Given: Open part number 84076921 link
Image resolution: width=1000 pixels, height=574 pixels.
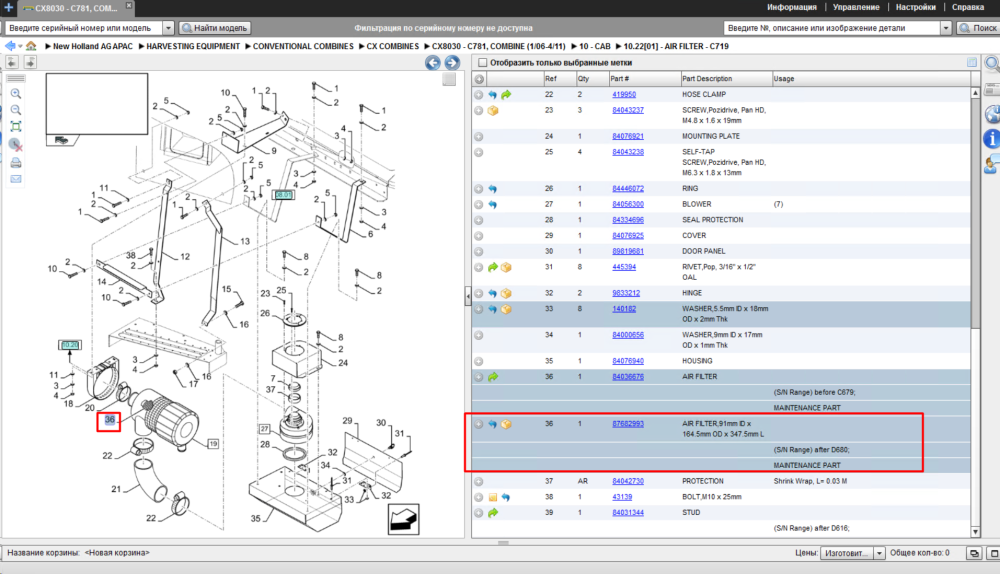Looking at the screenshot, I should point(628,136).
